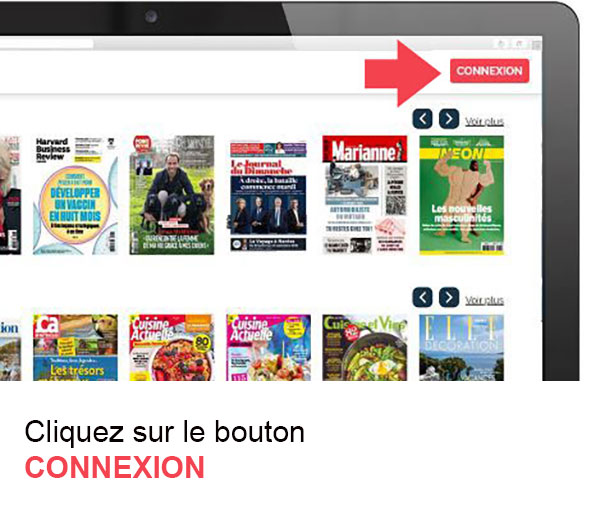This screenshot has width=600, height=532.
Task: Select the Marianne magazine cover
Action: point(365,195)
